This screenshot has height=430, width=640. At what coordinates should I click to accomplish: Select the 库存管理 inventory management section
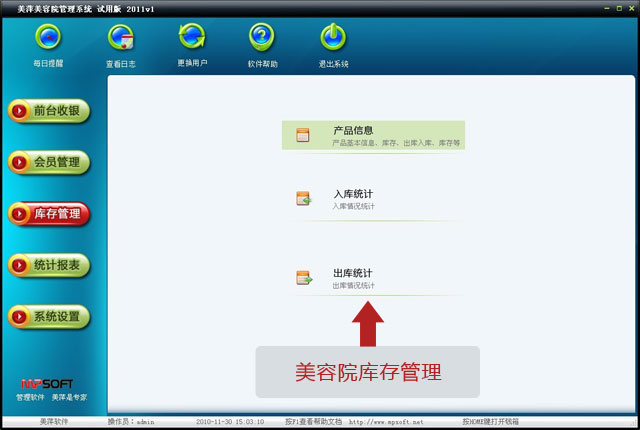pos(48,214)
